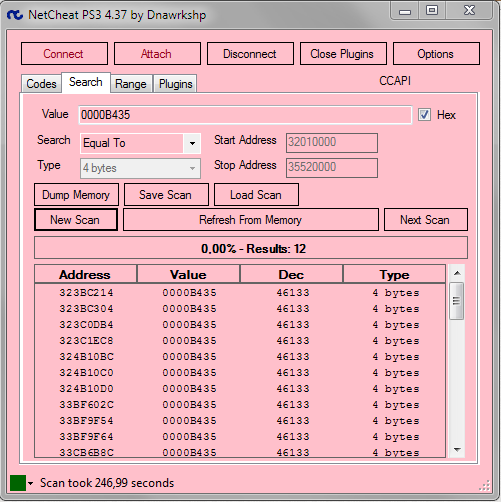Image resolution: width=501 pixels, height=502 pixels.
Task: Toggle the Hex checkbox
Action: [424, 115]
